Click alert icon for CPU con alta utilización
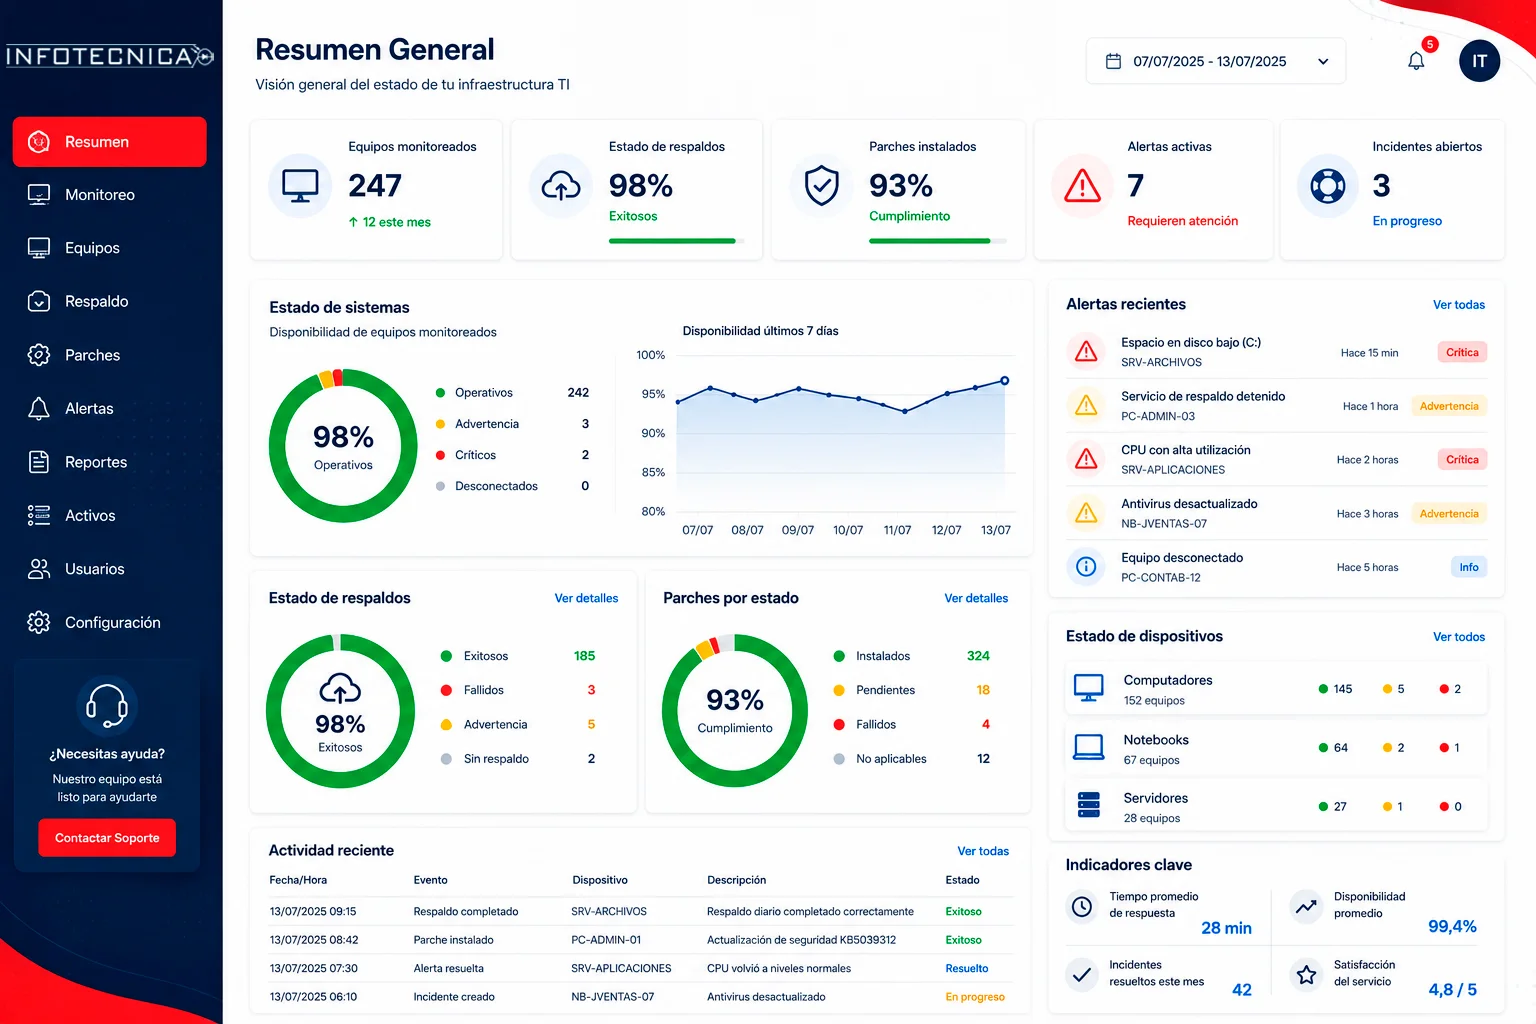This screenshot has width=1536, height=1024. pos(1086,459)
